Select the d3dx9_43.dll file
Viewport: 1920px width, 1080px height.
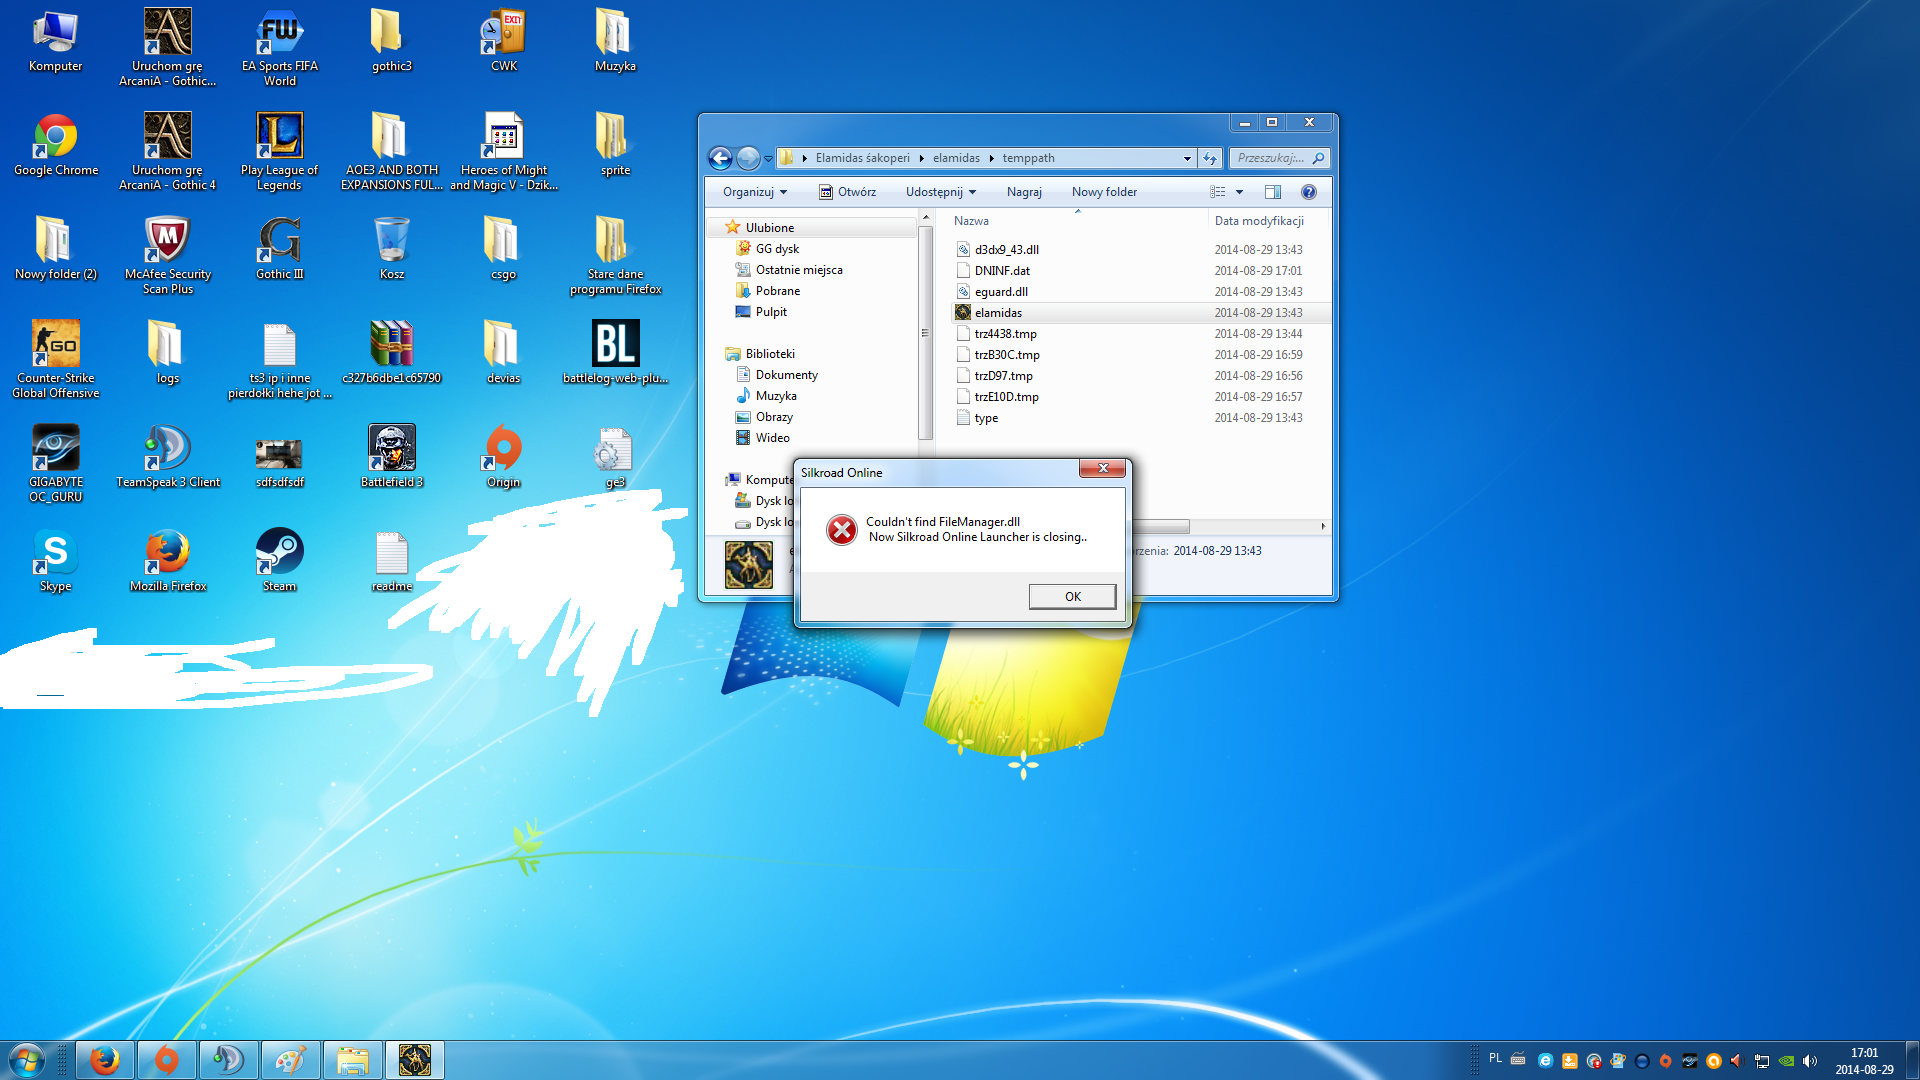pyautogui.click(x=1140, y=250)
